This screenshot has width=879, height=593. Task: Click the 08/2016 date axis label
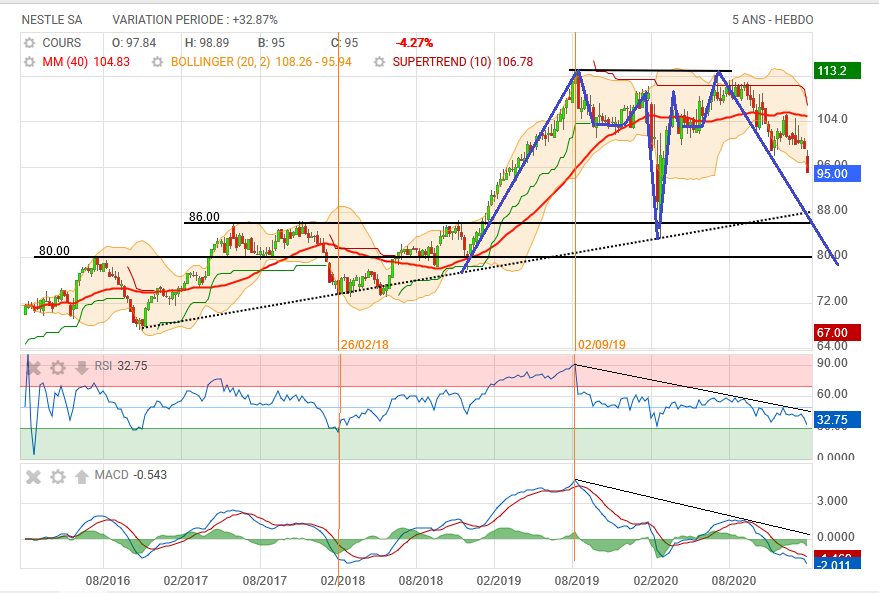(x=108, y=580)
